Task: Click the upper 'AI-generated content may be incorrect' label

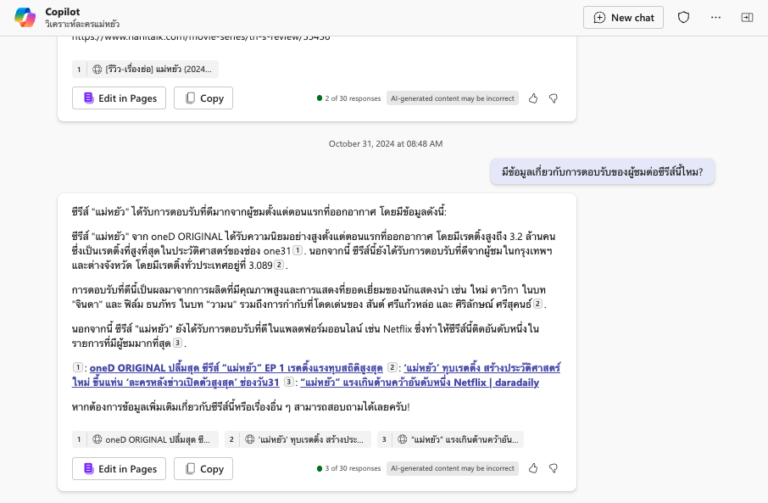Action: point(453,98)
